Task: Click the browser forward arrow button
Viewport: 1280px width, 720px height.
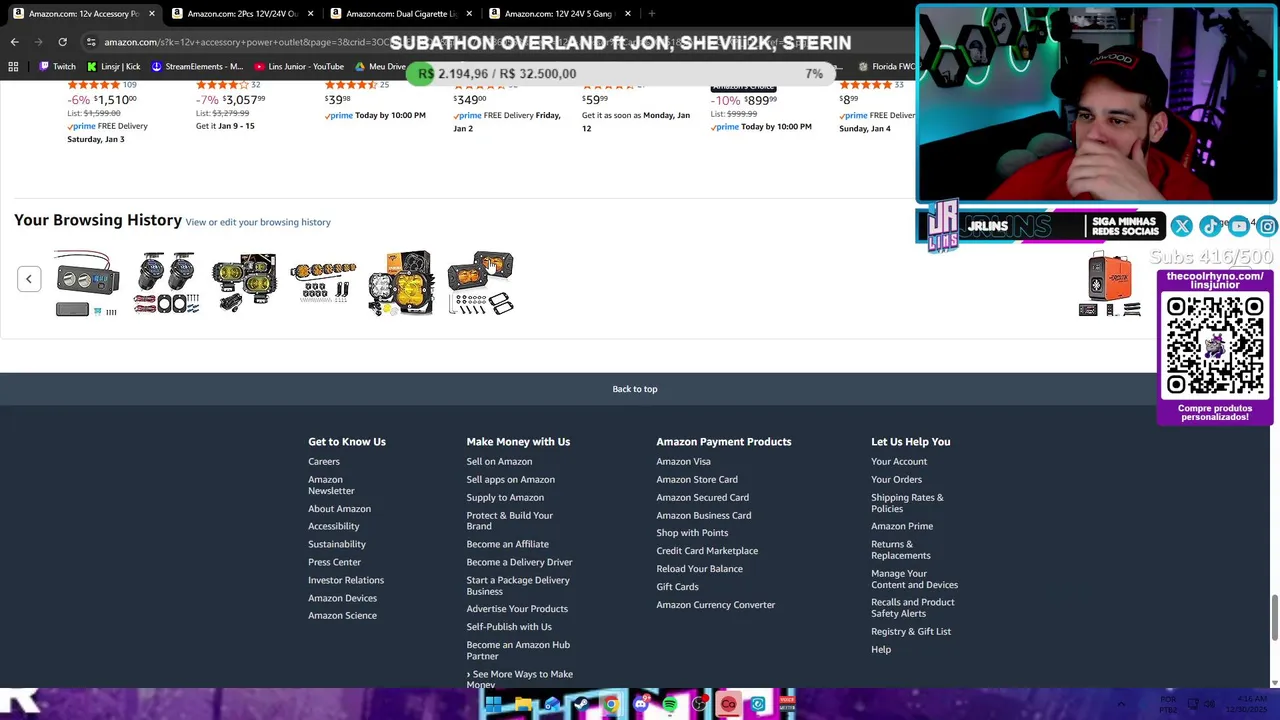Action: (x=39, y=42)
